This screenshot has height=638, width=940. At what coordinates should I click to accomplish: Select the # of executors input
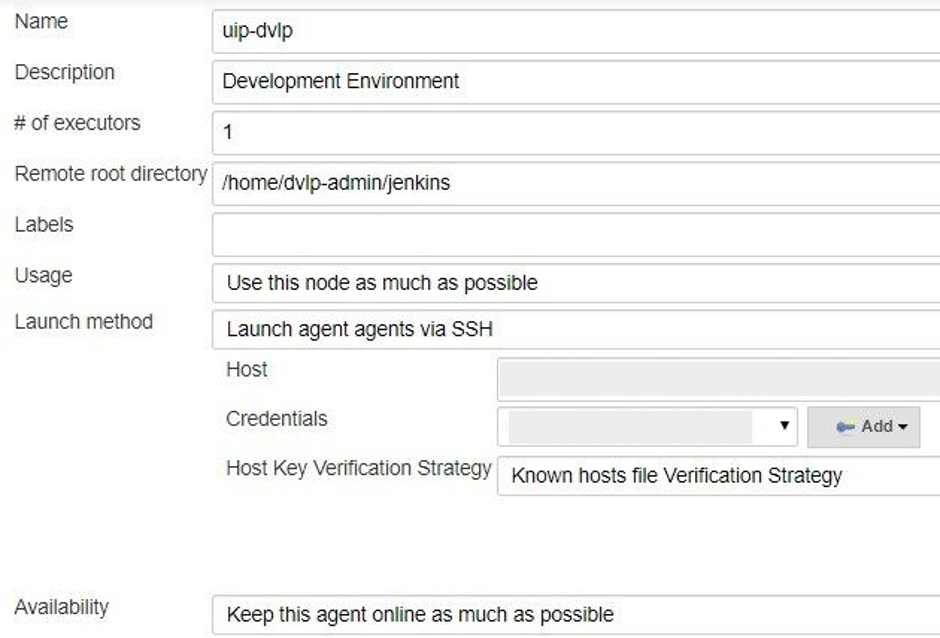[576, 132]
